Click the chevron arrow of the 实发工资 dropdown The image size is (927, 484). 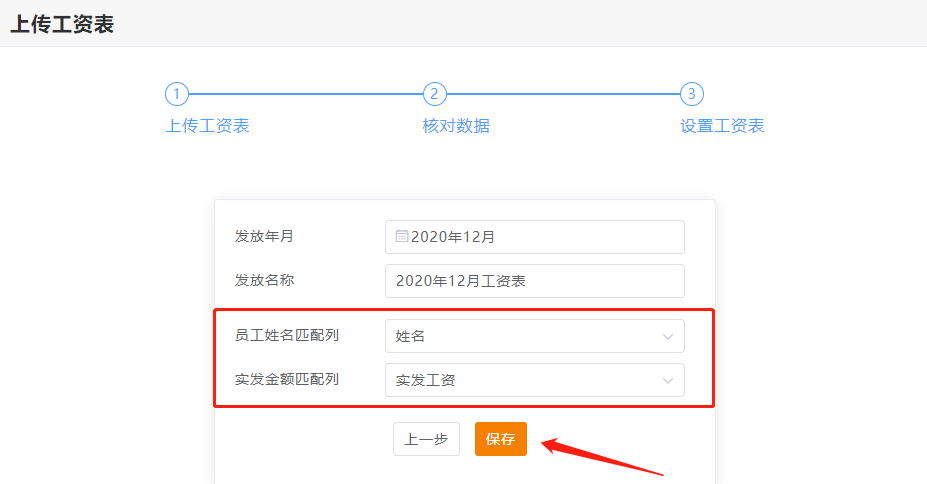668,380
